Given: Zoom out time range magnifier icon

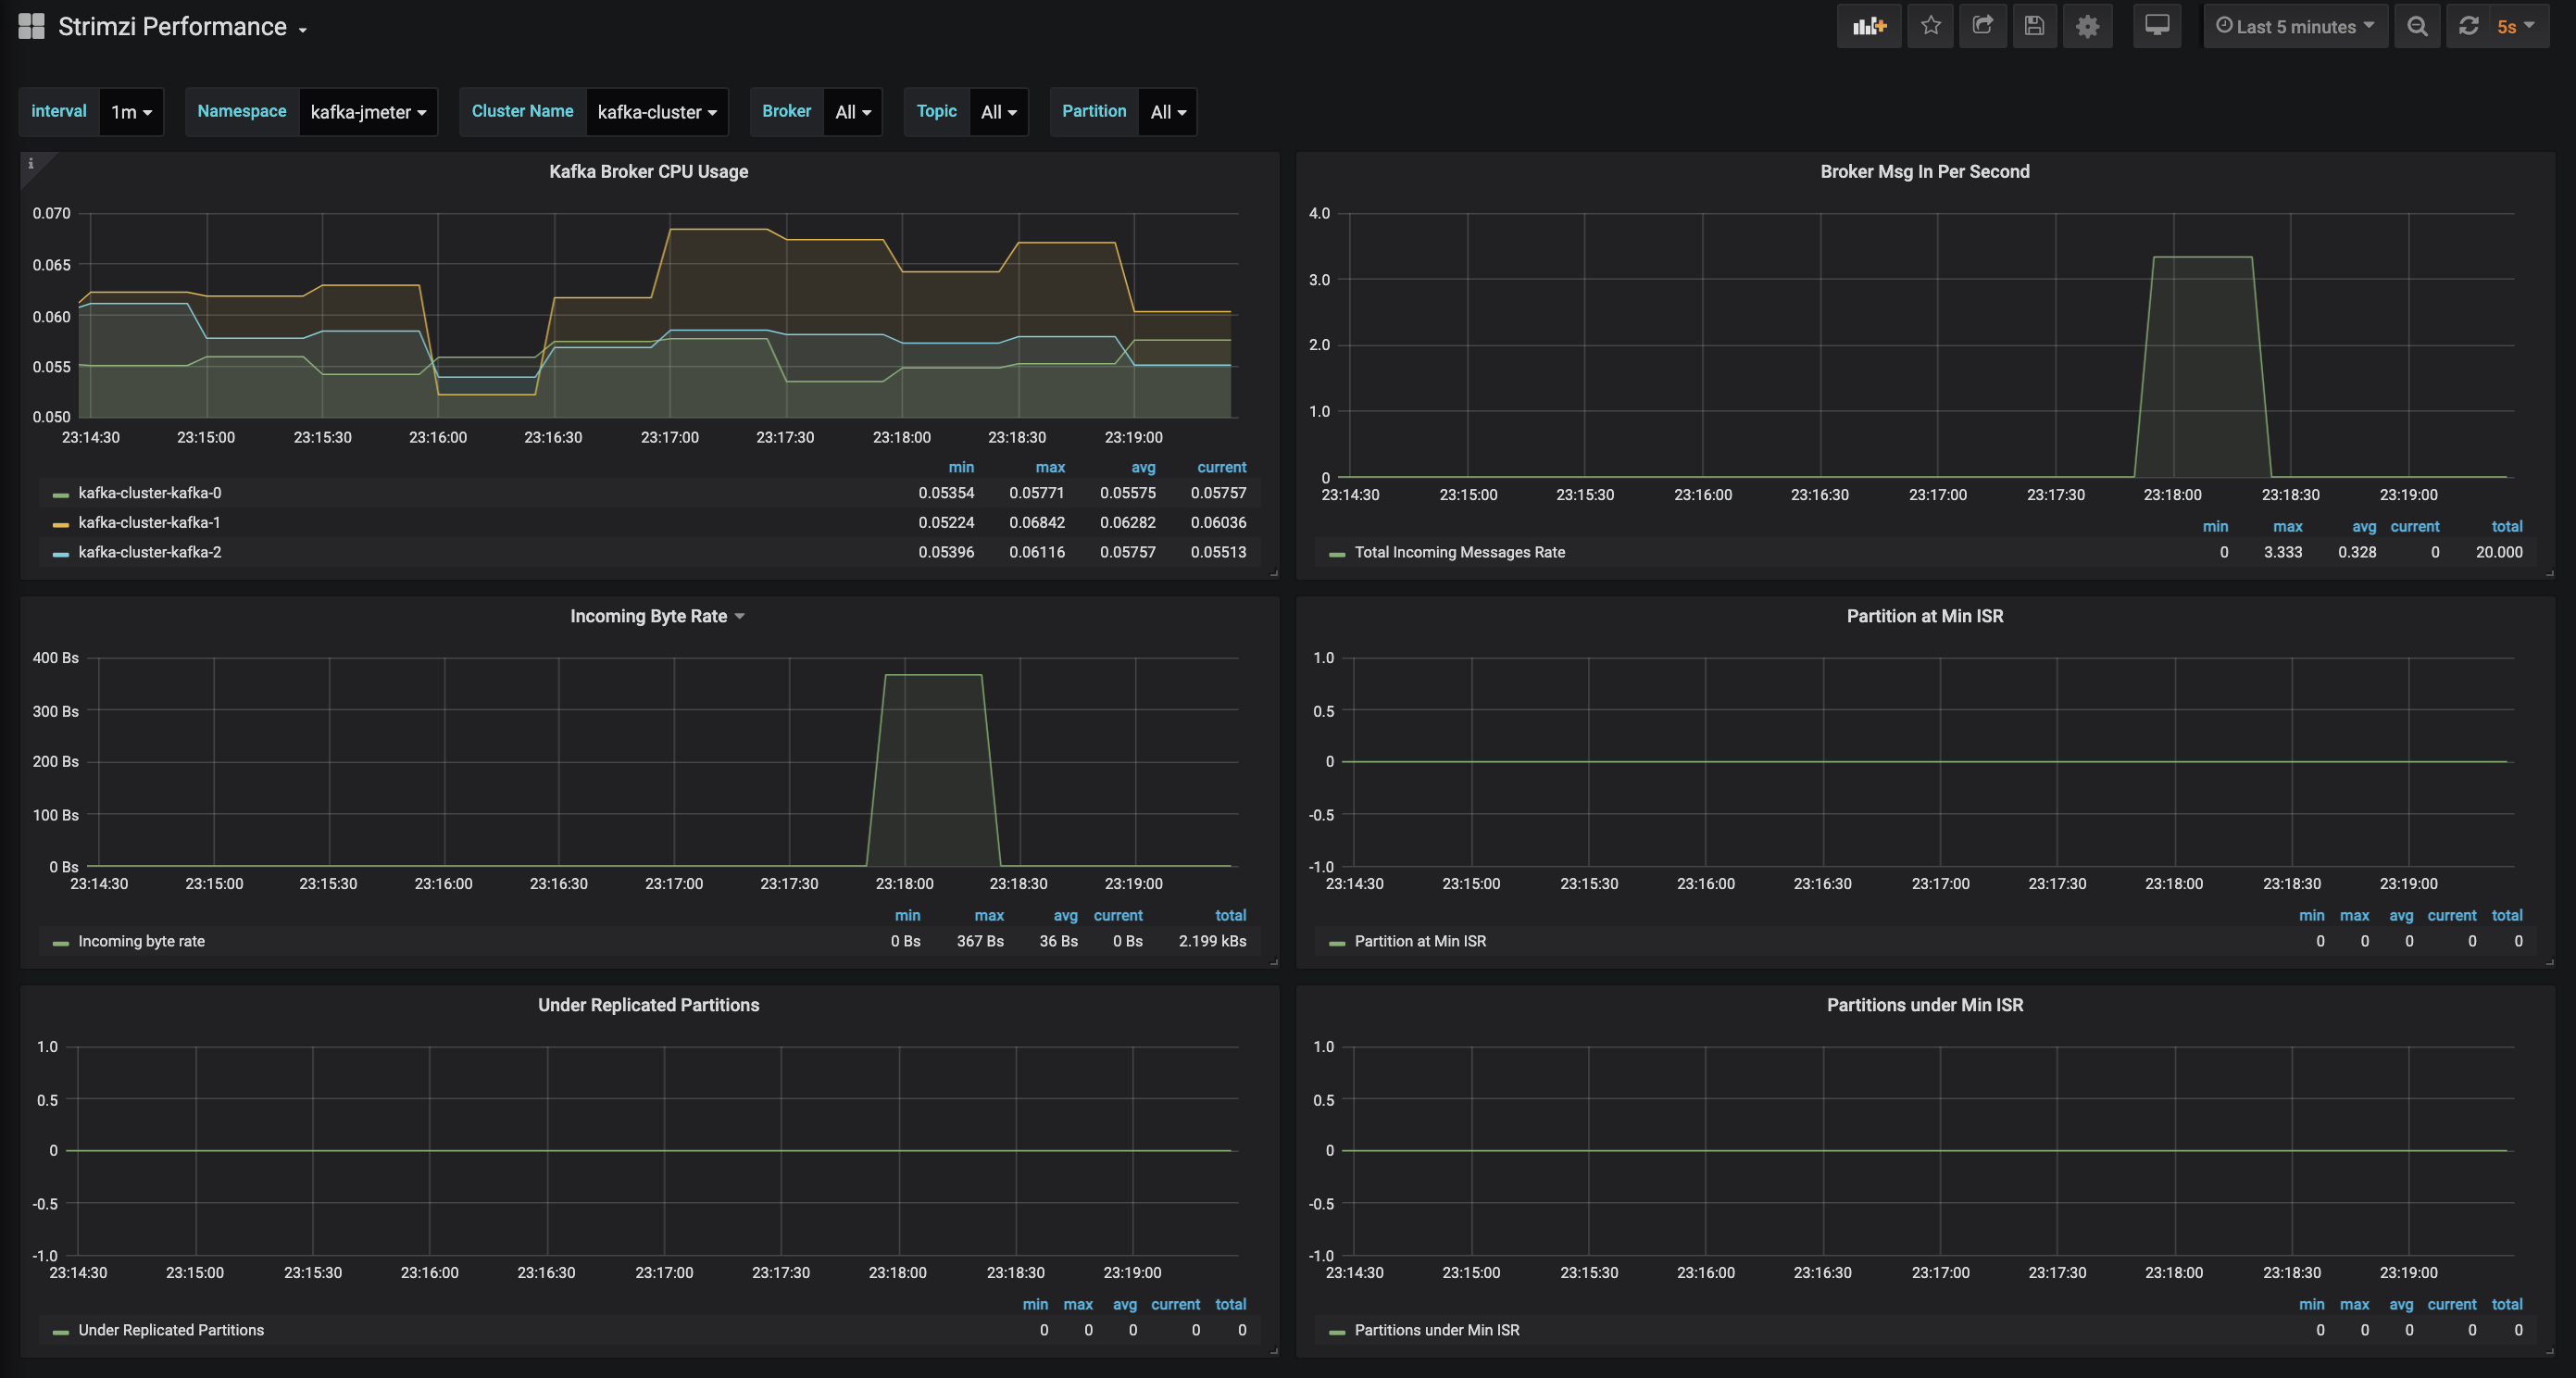Looking at the screenshot, I should (2417, 26).
